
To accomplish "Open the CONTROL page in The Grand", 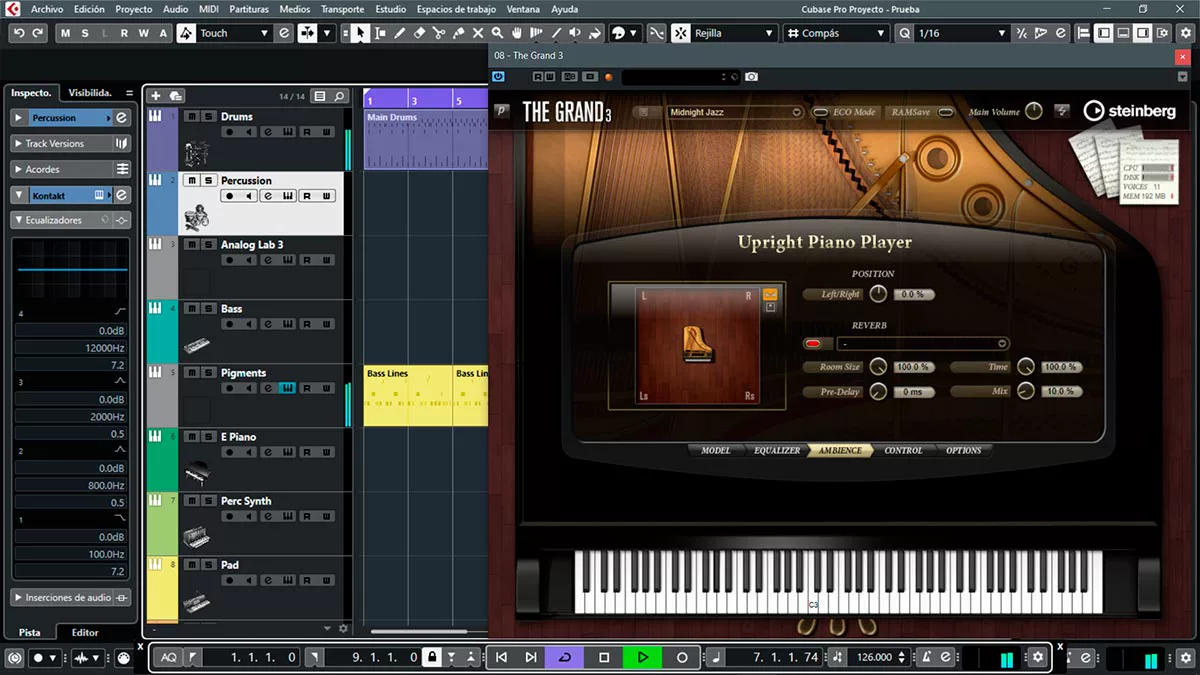I will point(903,450).
